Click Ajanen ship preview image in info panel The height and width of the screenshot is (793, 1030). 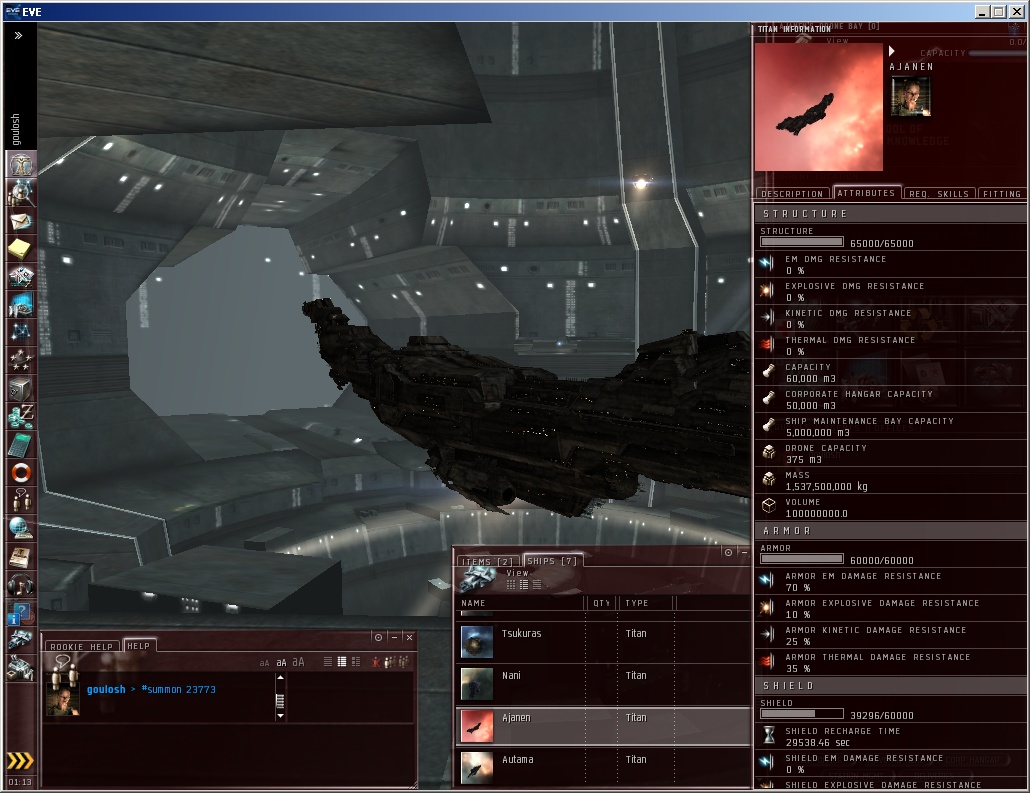click(818, 107)
